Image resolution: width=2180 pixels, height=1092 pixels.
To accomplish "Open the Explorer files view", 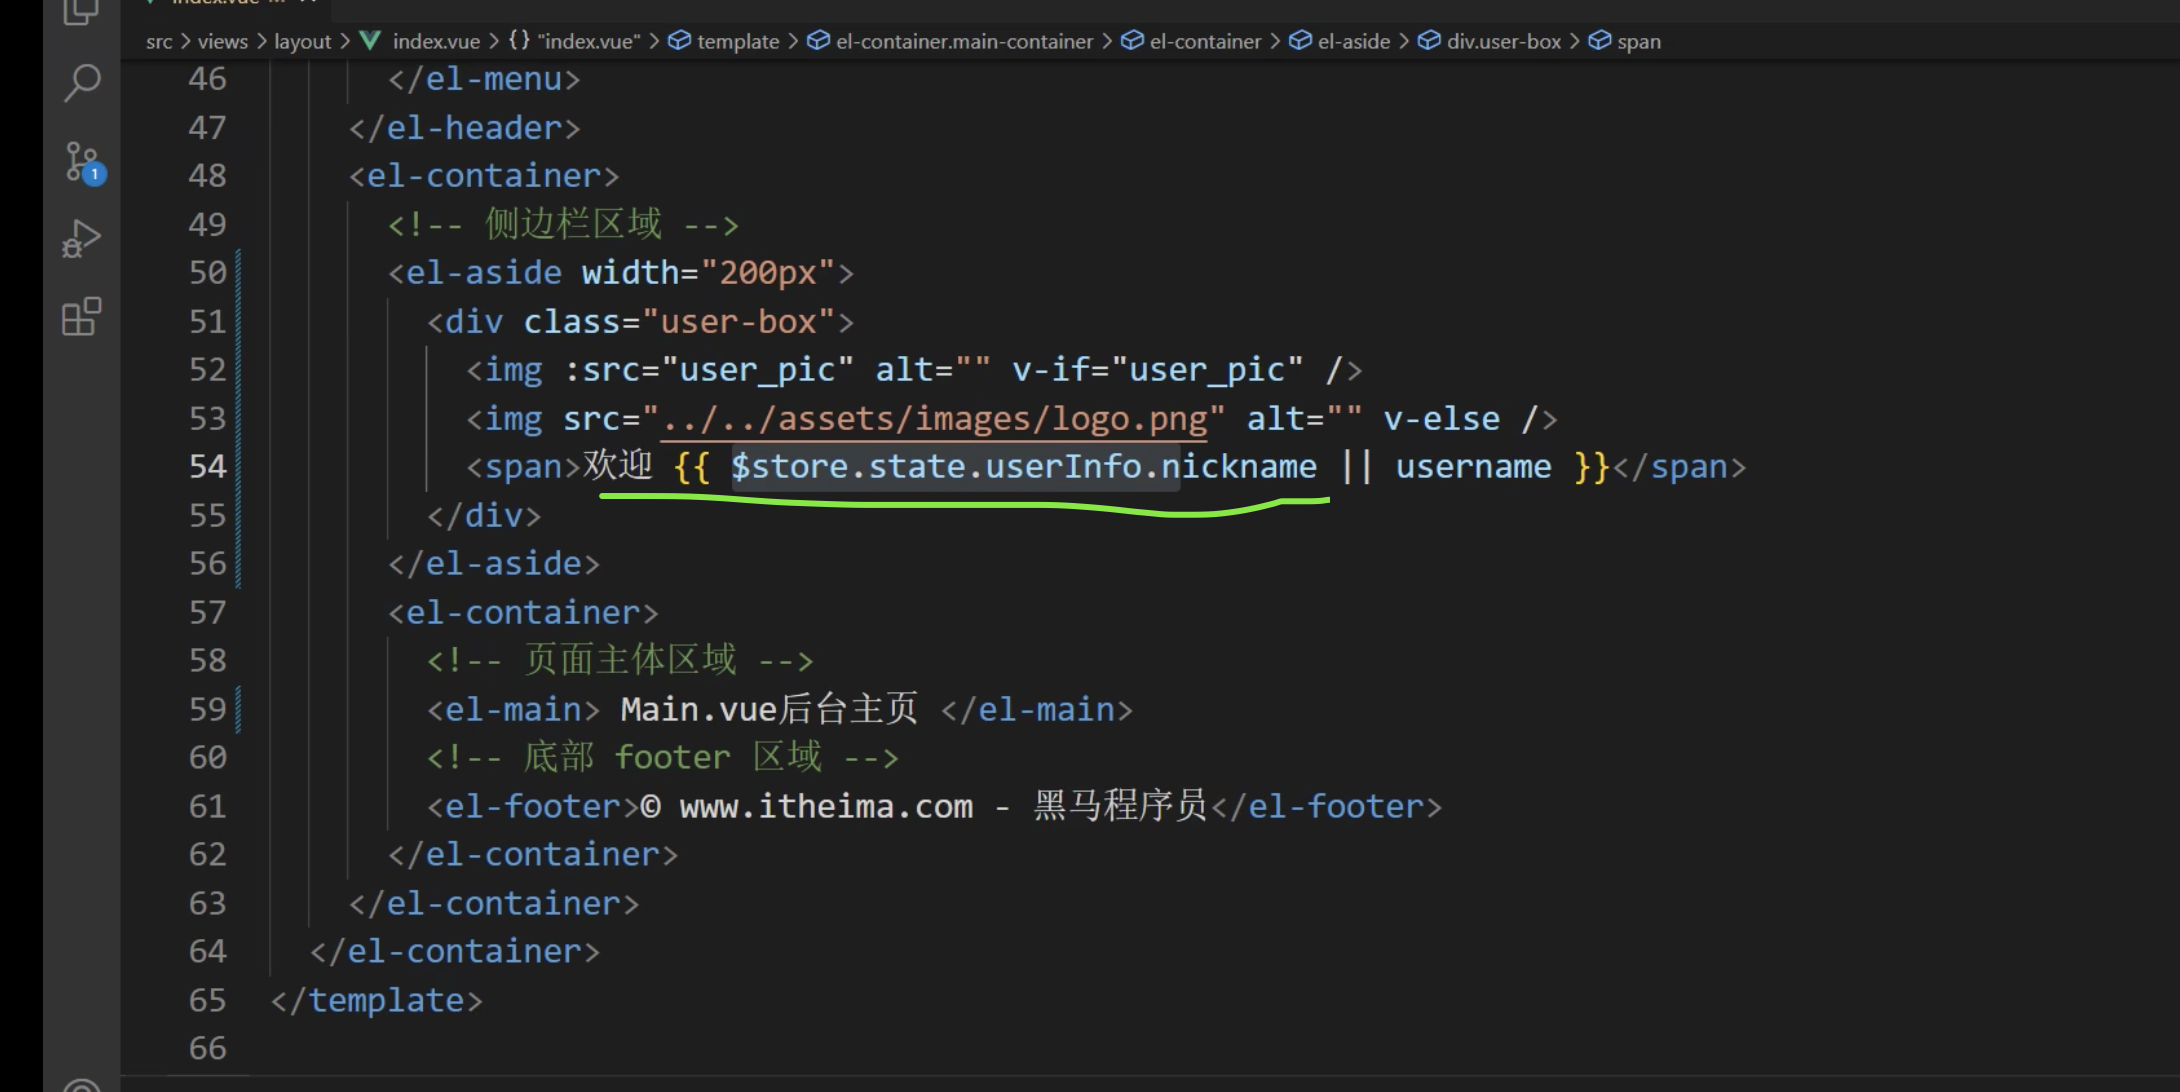I will pos(82,11).
